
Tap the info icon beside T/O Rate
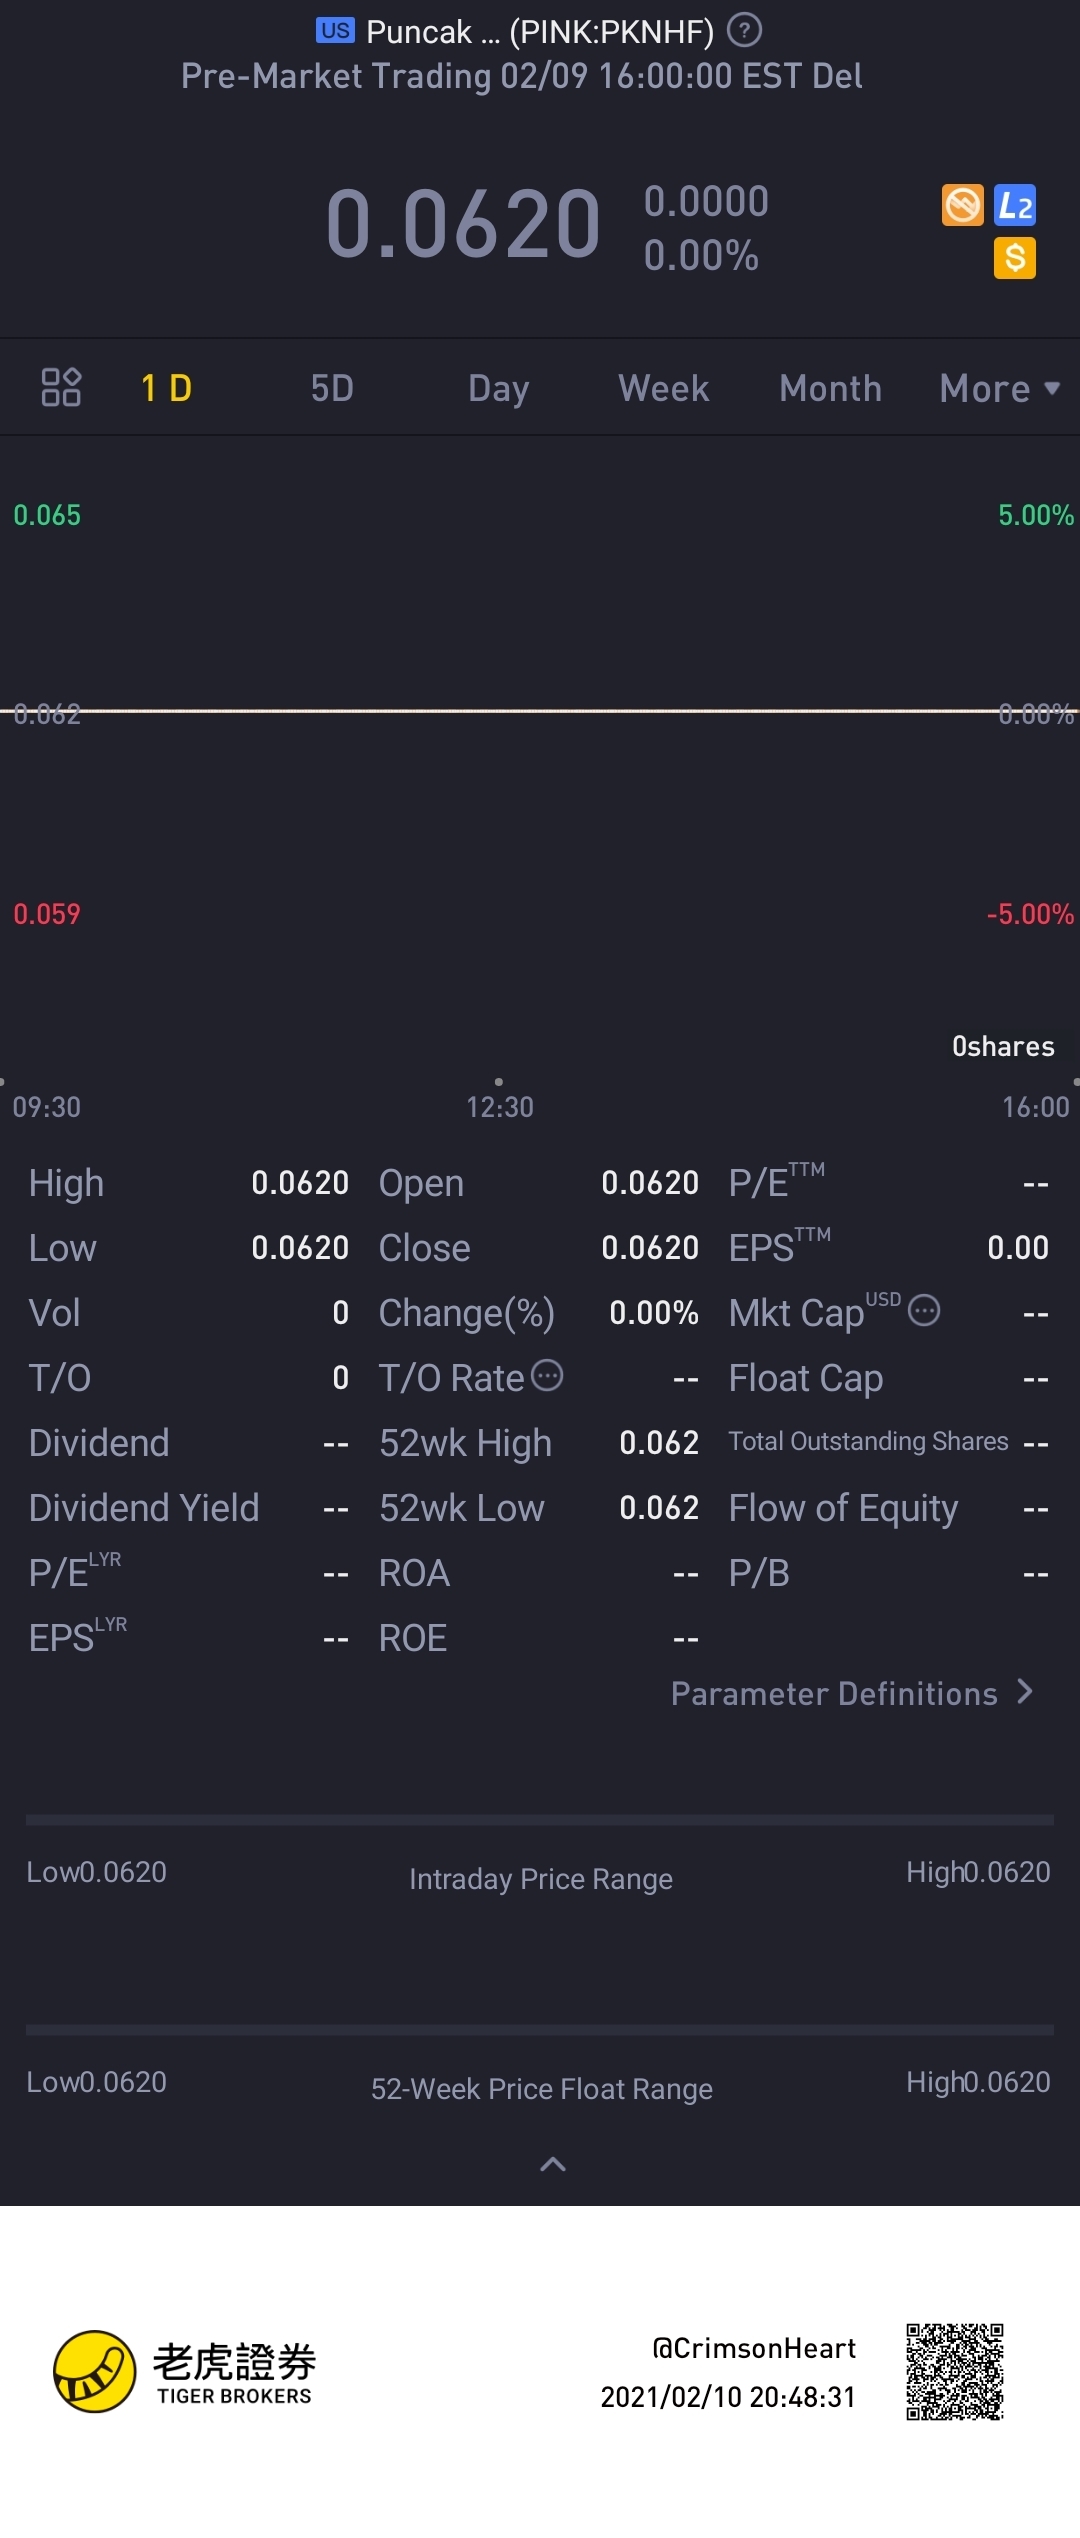tap(547, 1376)
